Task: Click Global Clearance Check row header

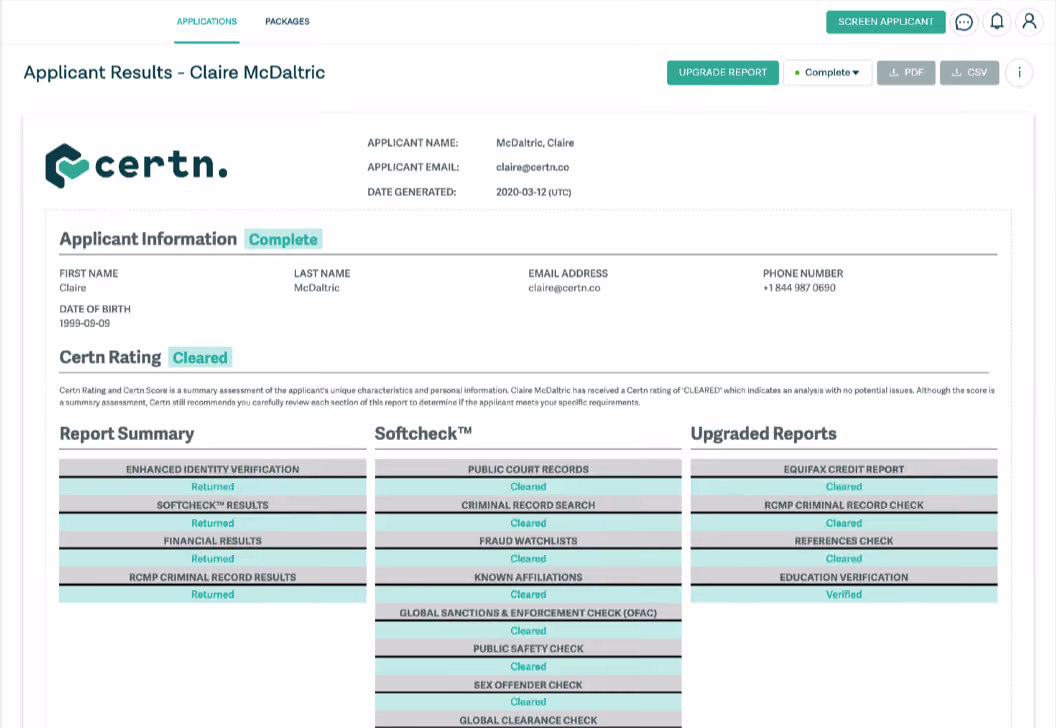Action: pyautogui.click(x=528, y=720)
